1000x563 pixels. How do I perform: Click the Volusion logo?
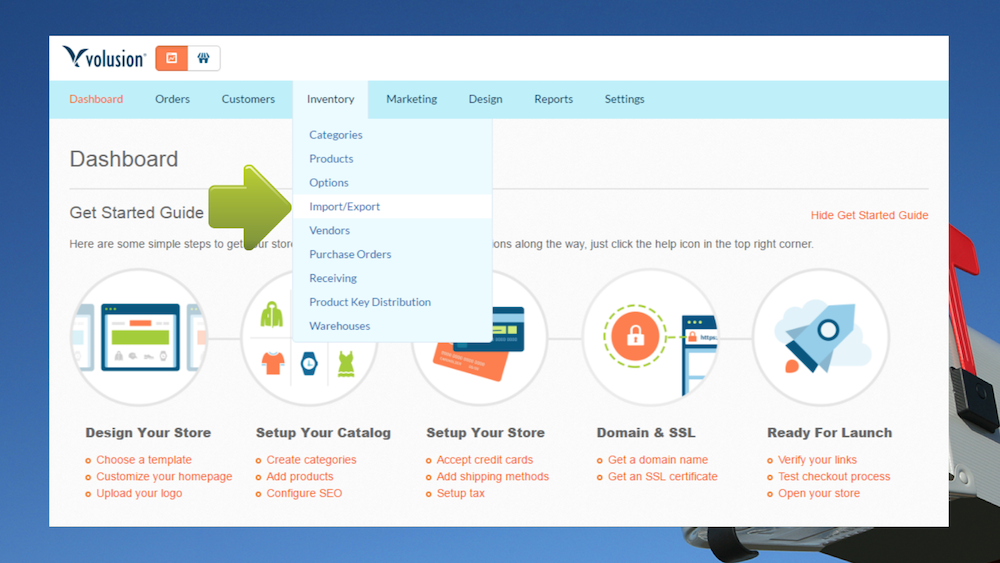[x=104, y=58]
